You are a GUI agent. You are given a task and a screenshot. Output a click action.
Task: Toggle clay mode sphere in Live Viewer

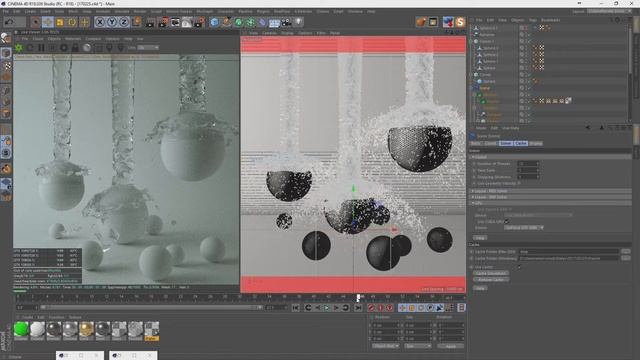(x=87, y=48)
